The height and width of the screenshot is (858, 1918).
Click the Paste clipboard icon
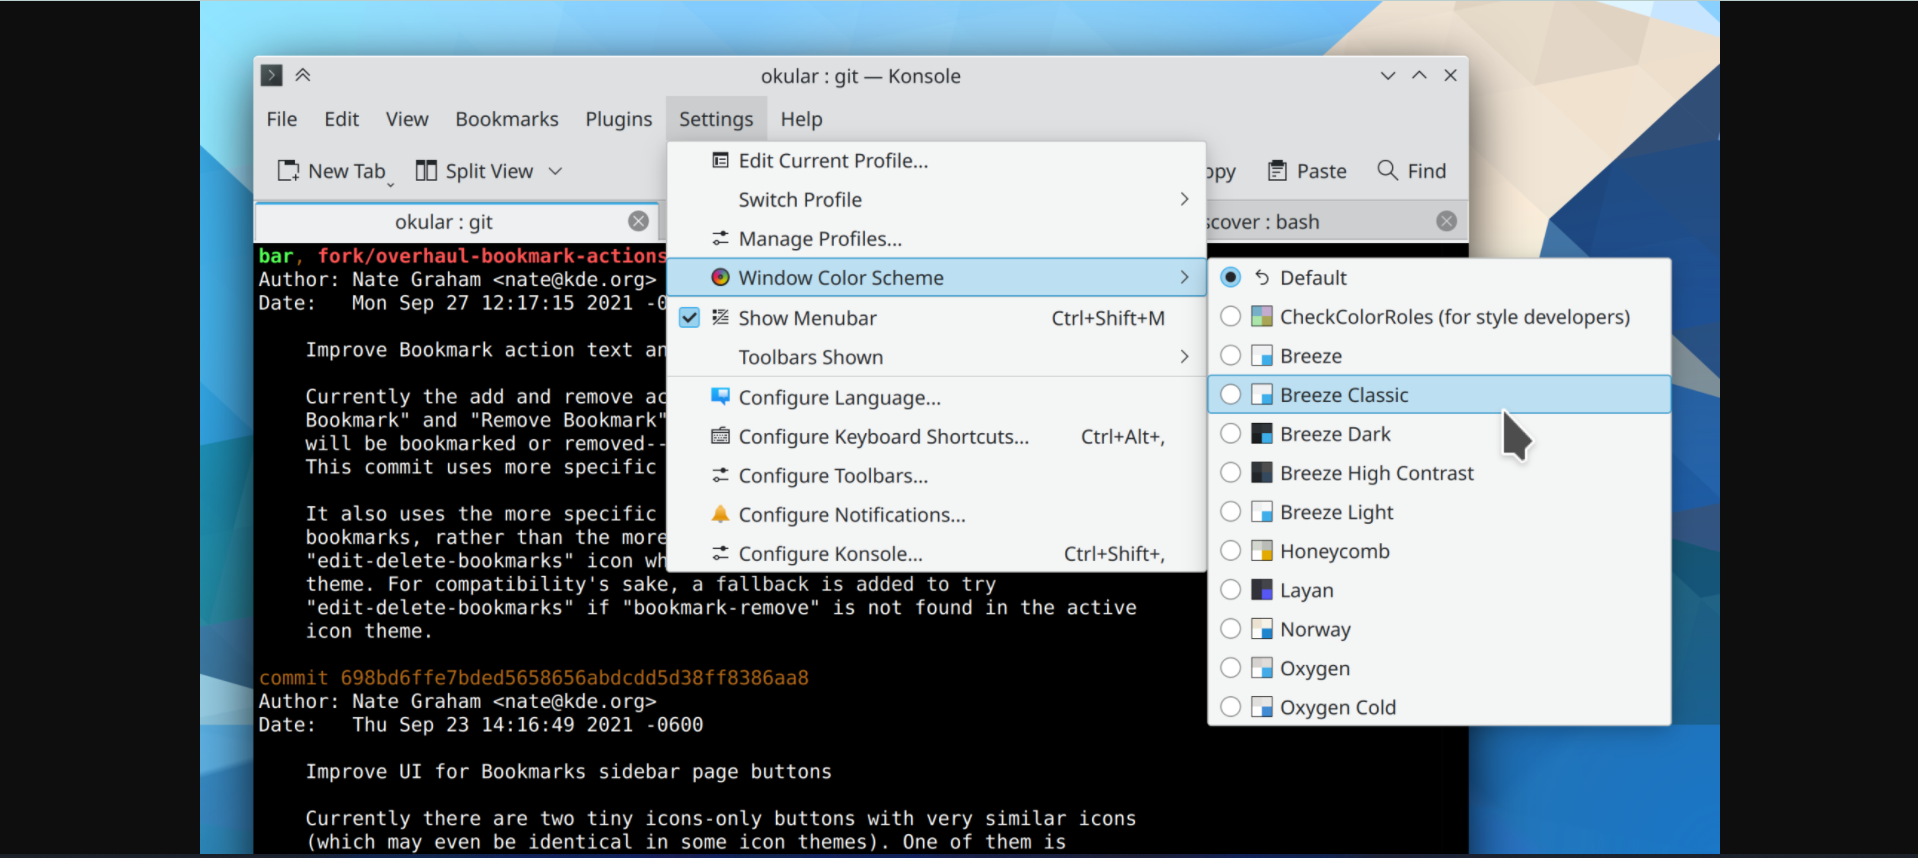coord(1277,171)
